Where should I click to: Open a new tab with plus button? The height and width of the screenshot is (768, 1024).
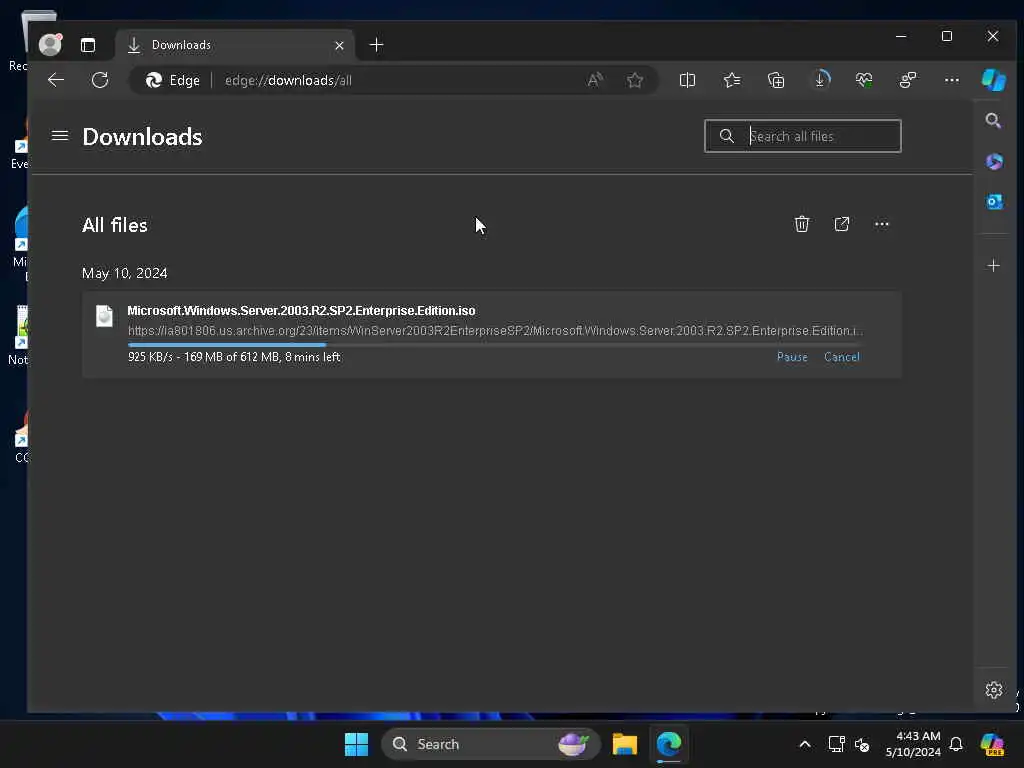point(376,45)
